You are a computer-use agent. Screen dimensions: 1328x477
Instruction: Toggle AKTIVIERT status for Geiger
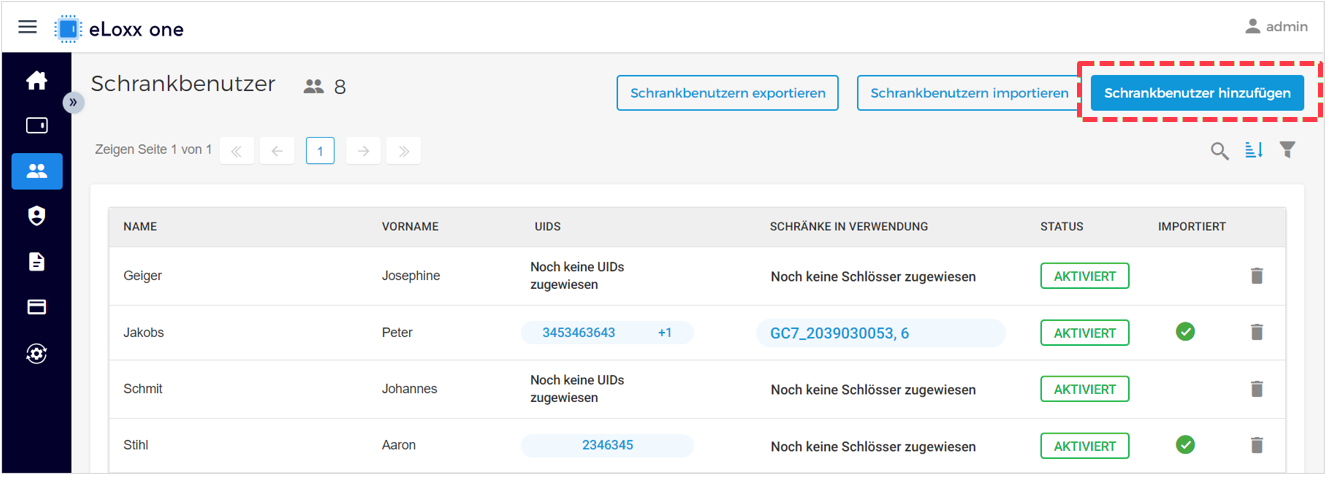(1085, 276)
